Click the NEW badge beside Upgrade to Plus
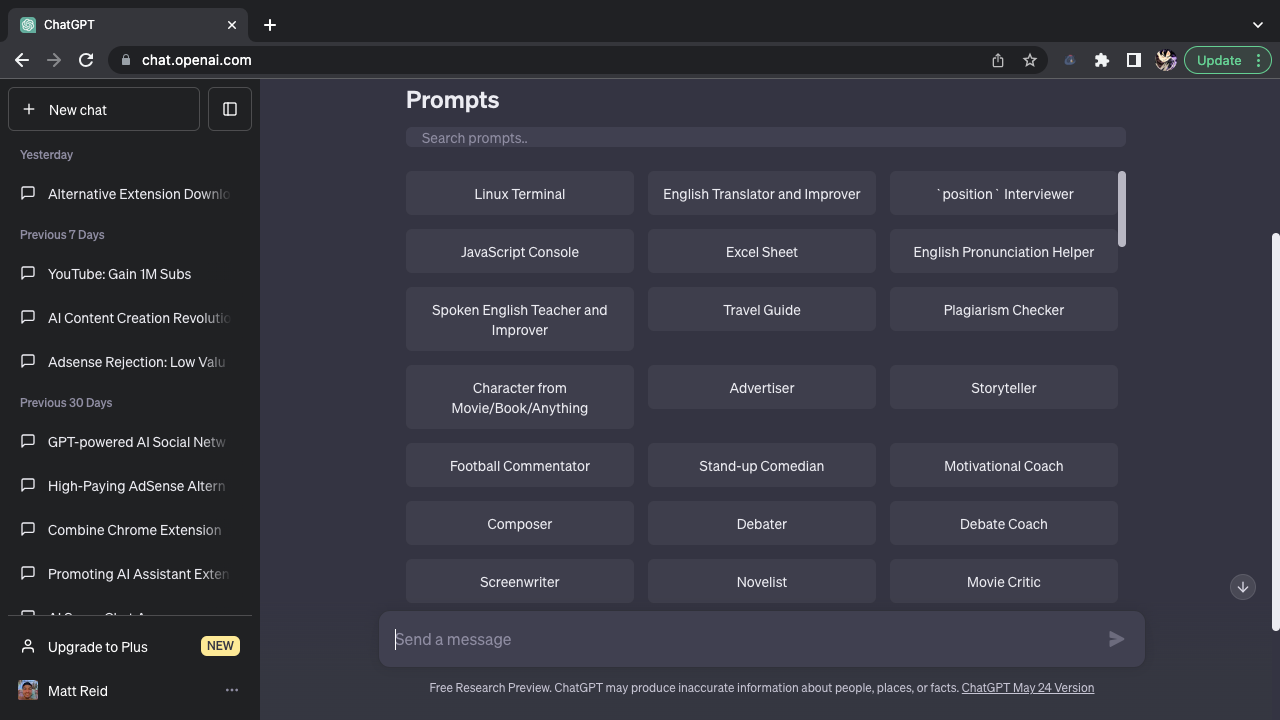Image resolution: width=1280 pixels, height=720 pixels. coord(220,646)
